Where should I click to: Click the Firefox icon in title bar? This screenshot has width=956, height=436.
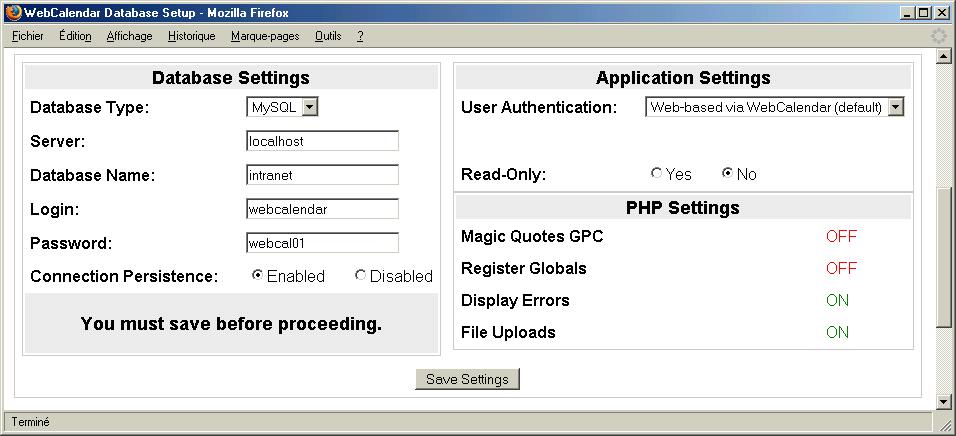coord(13,12)
